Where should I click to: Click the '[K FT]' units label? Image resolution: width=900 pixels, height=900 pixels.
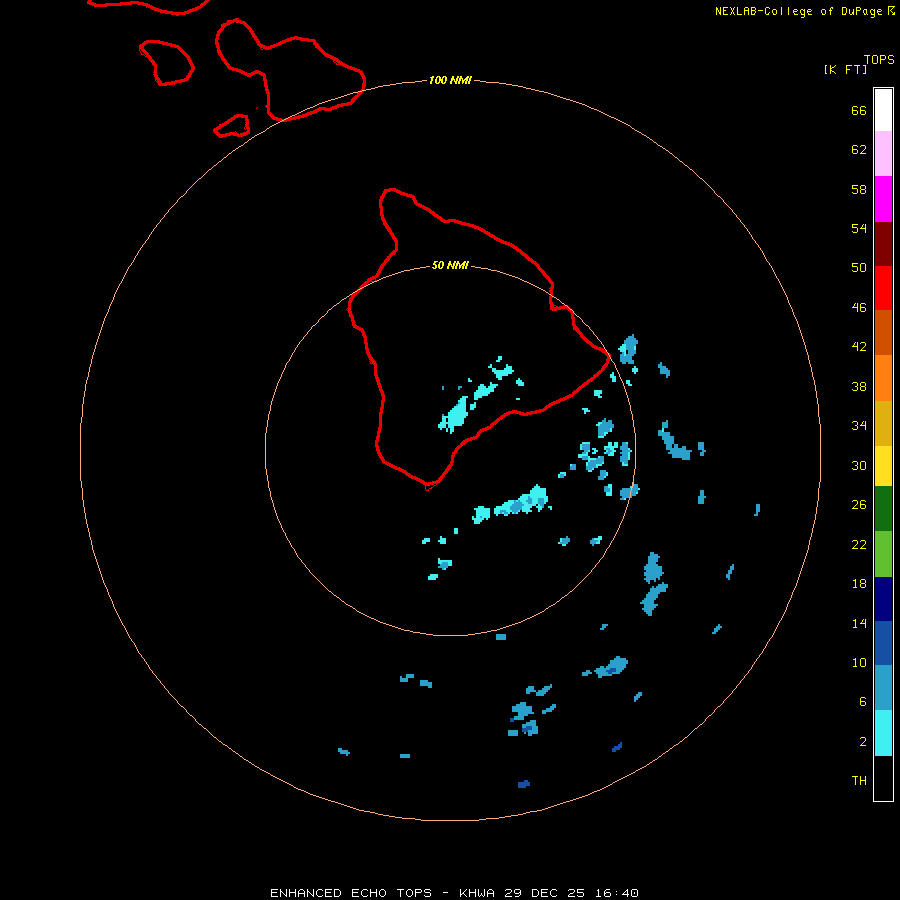[x=845, y=69]
